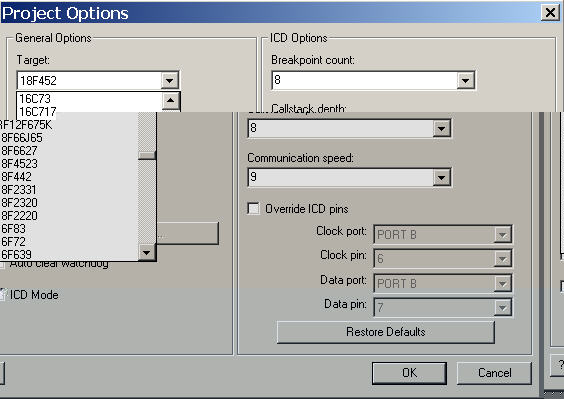This screenshot has width=564, height=399.
Task: Expand the dropdown below Callstack depth showing 8
Action: click(x=441, y=128)
